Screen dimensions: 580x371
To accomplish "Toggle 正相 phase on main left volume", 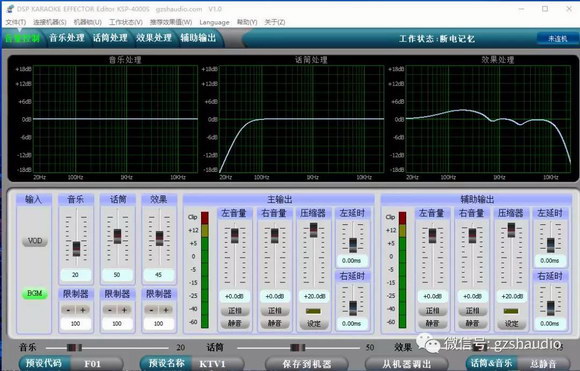I will (x=235, y=311).
